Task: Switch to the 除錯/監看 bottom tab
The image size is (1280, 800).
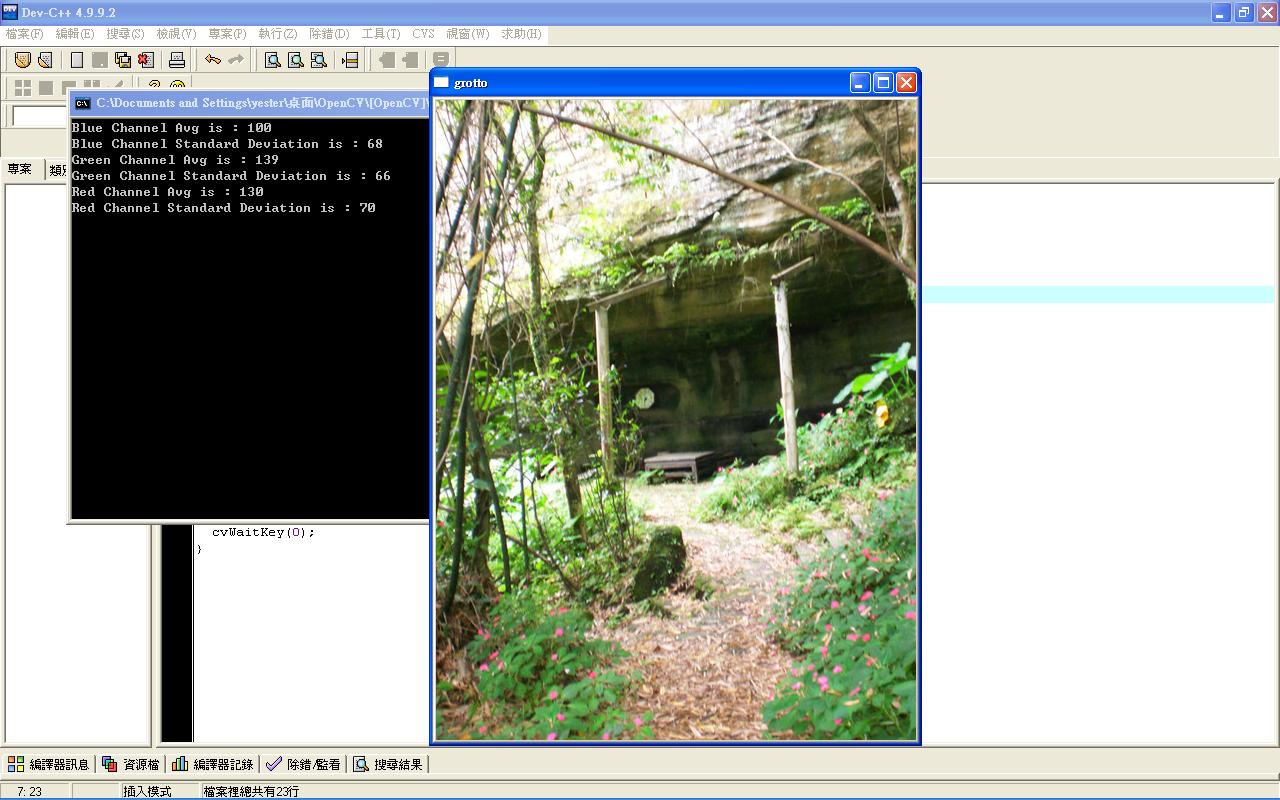Action: click(304, 764)
